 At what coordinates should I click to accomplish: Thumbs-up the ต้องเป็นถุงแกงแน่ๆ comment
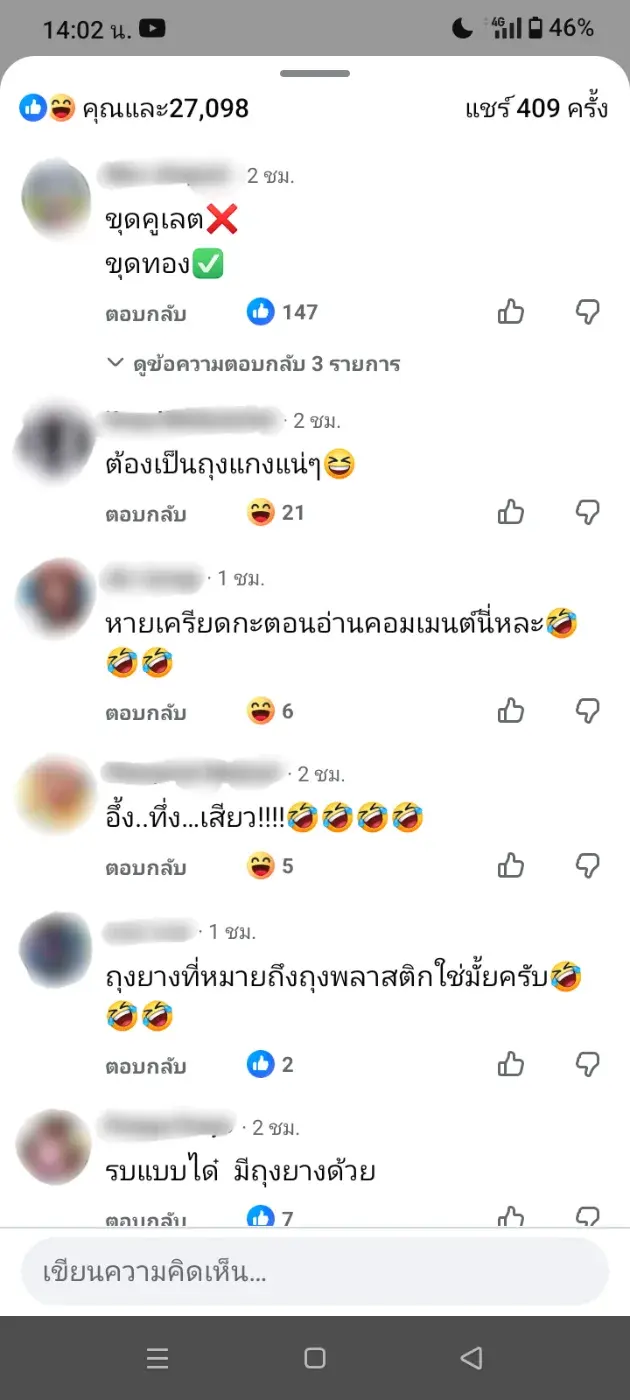[511, 512]
